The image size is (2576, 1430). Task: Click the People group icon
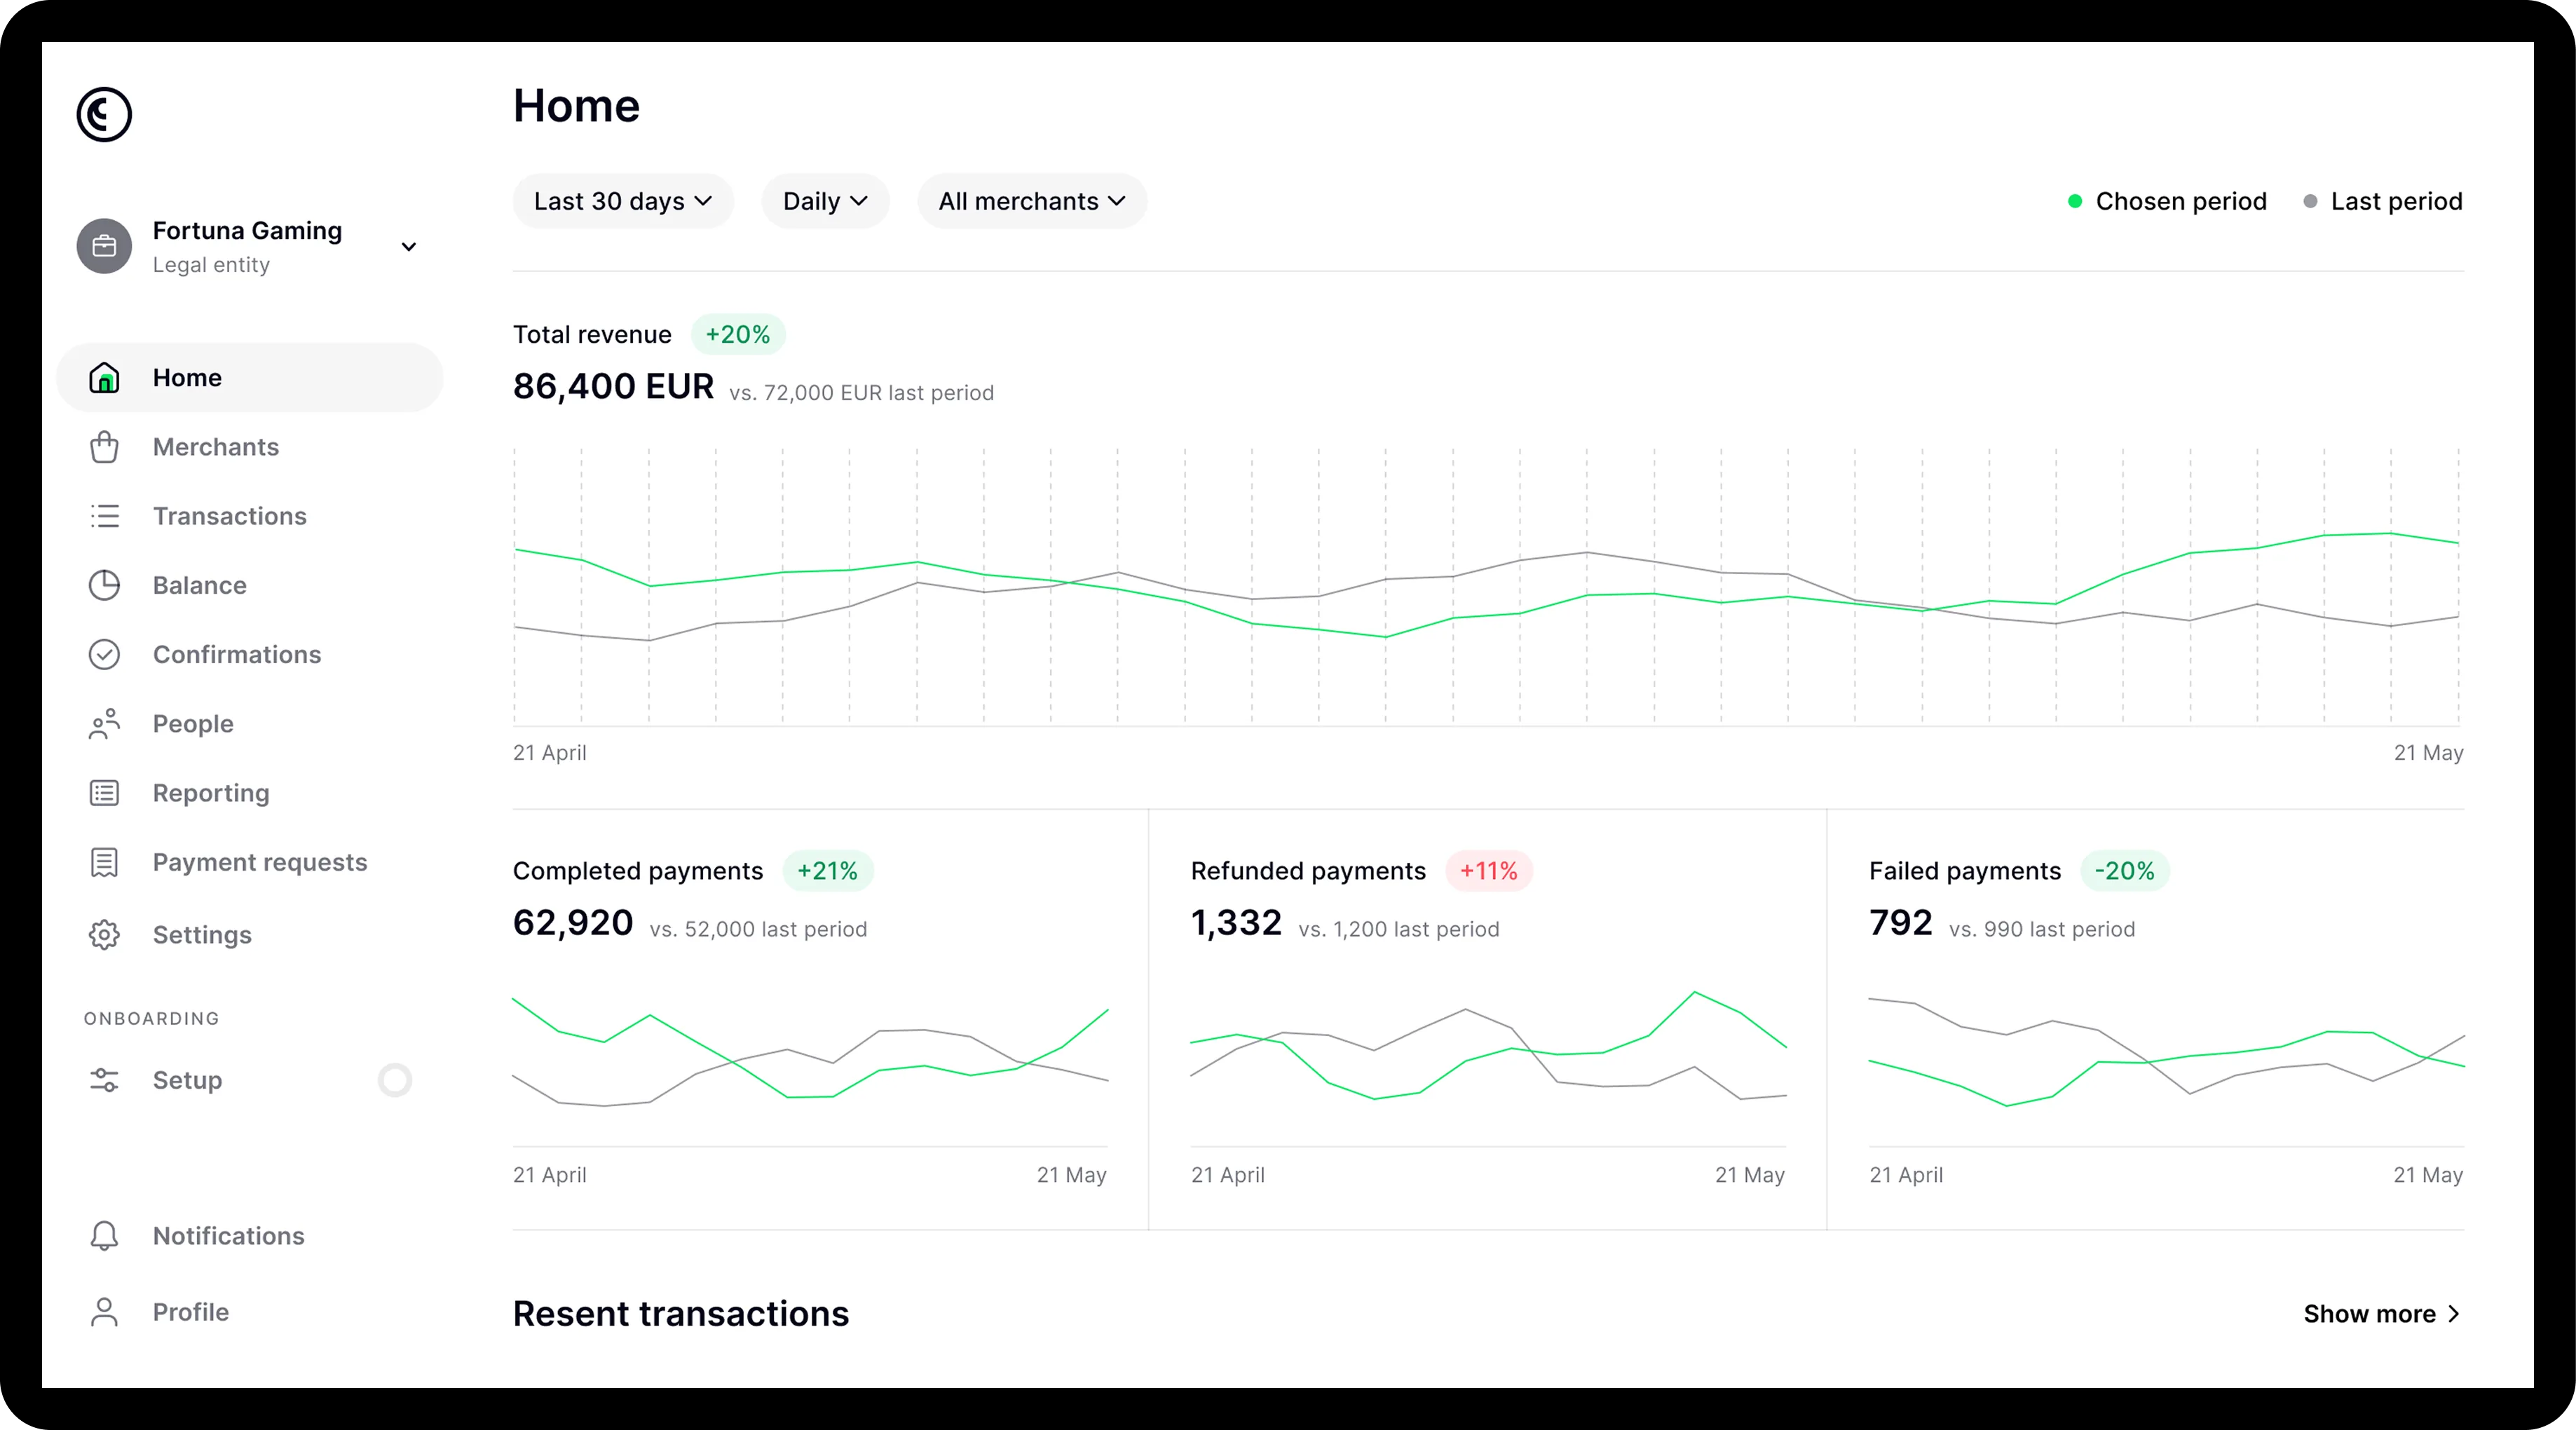click(104, 724)
